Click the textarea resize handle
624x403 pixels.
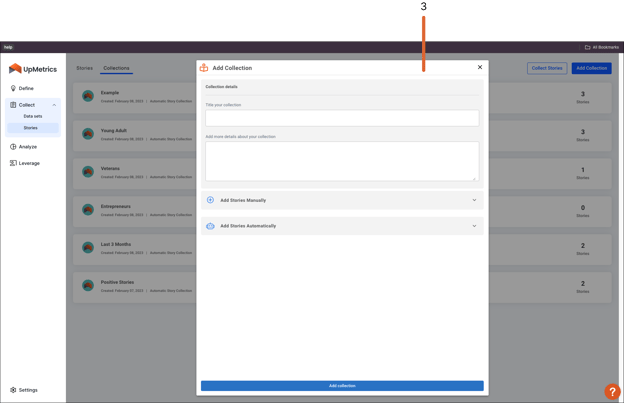(474, 178)
